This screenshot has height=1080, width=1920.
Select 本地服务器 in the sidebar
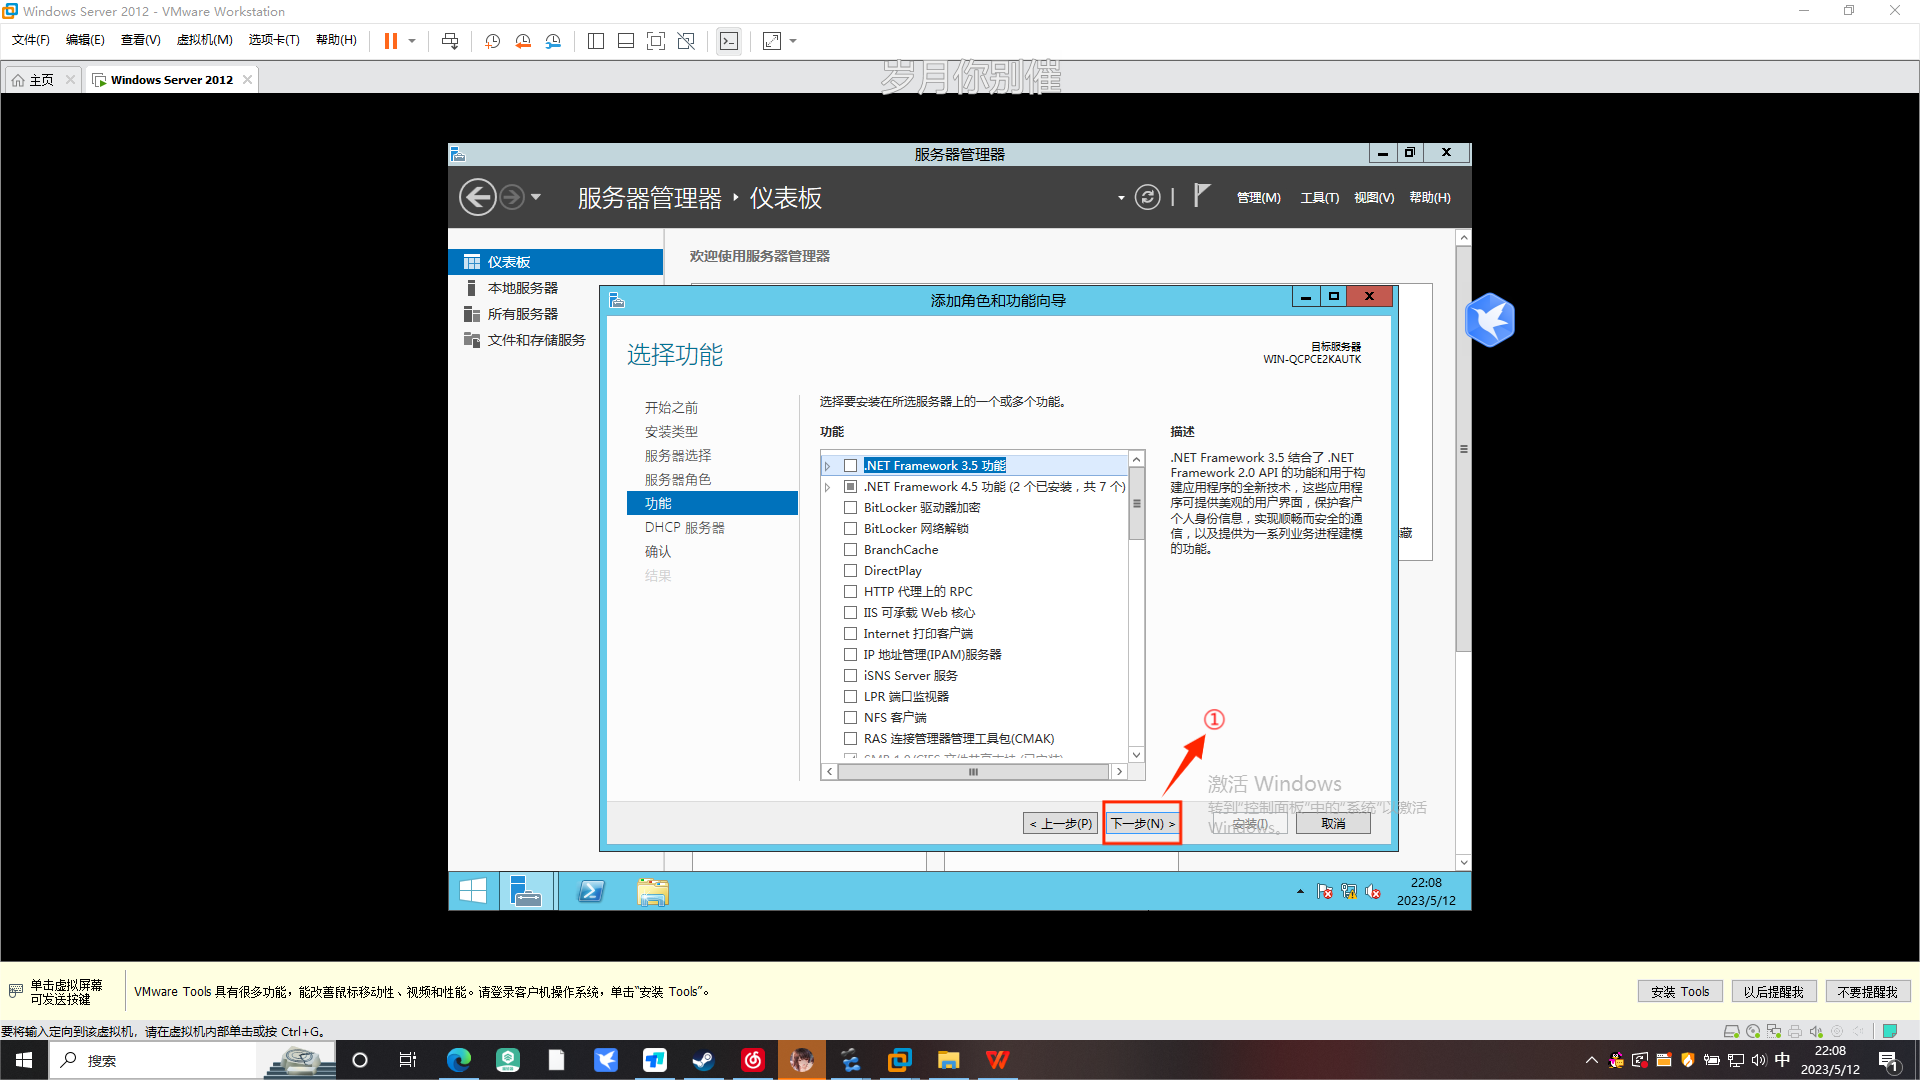522,288
